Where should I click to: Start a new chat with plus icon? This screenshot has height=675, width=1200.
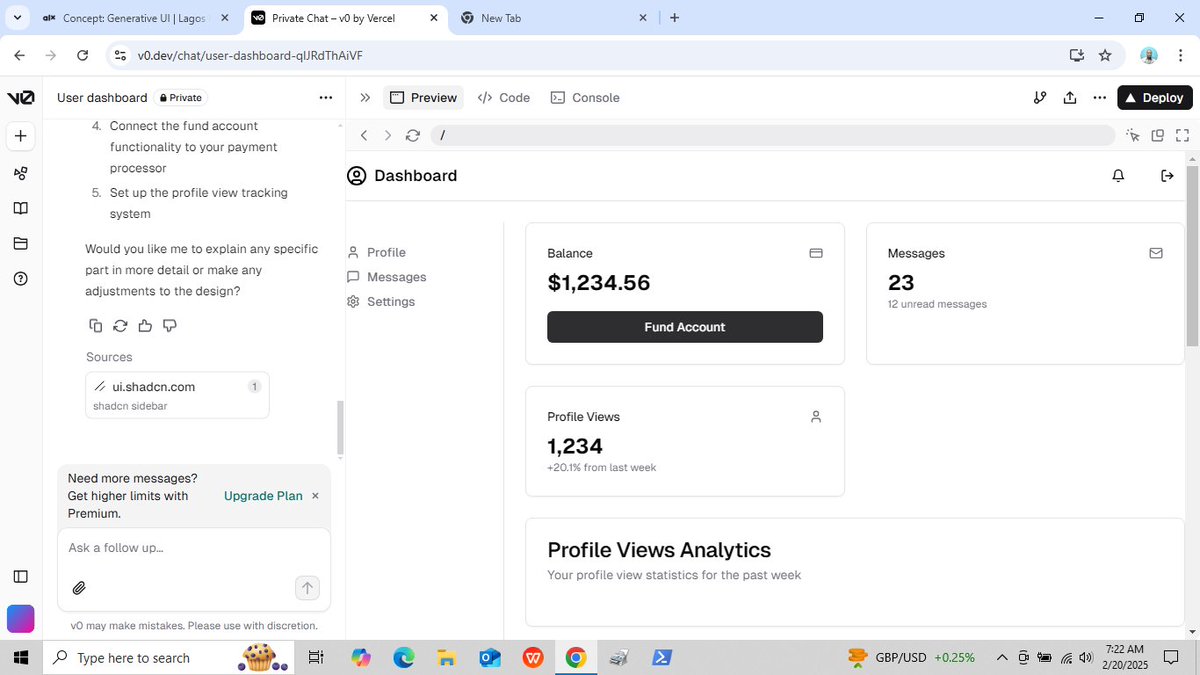tap(20, 135)
